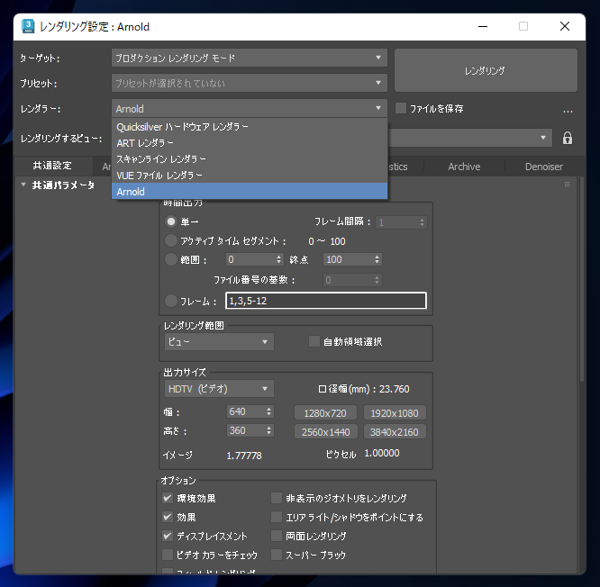
Task: Apply the 1920x1080 size preset
Action: pyautogui.click(x=395, y=413)
